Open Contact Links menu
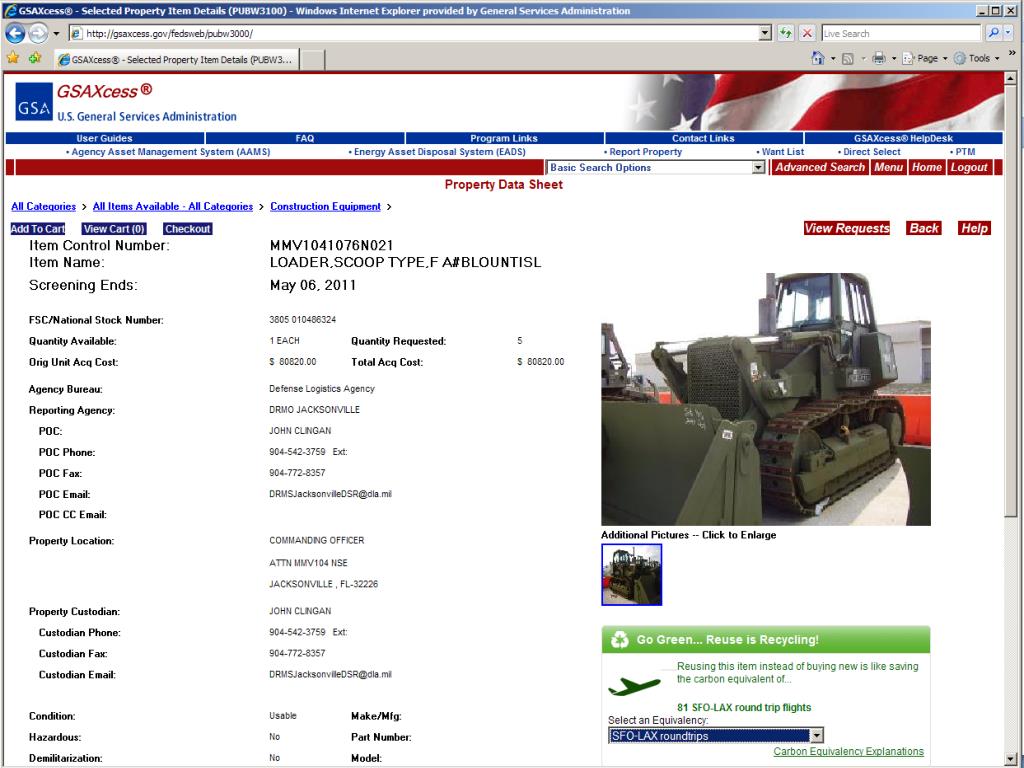This screenshot has height=768, width=1024. coord(703,138)
